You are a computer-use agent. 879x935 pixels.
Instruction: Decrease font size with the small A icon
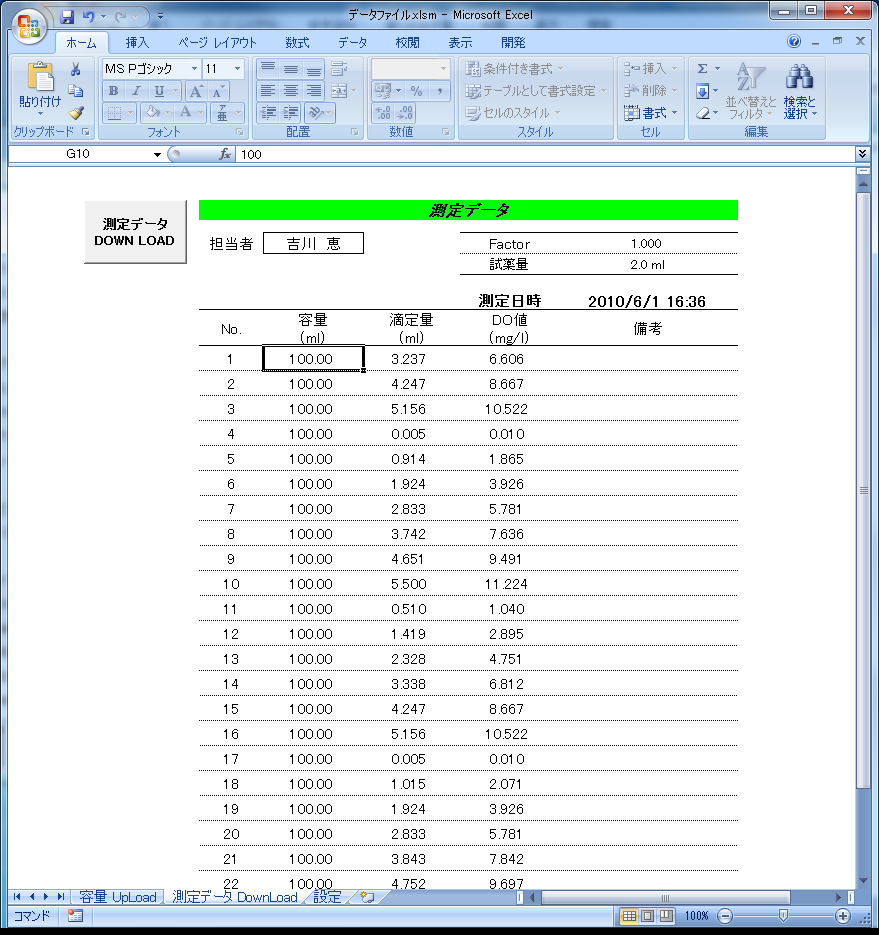pos(218,91)
